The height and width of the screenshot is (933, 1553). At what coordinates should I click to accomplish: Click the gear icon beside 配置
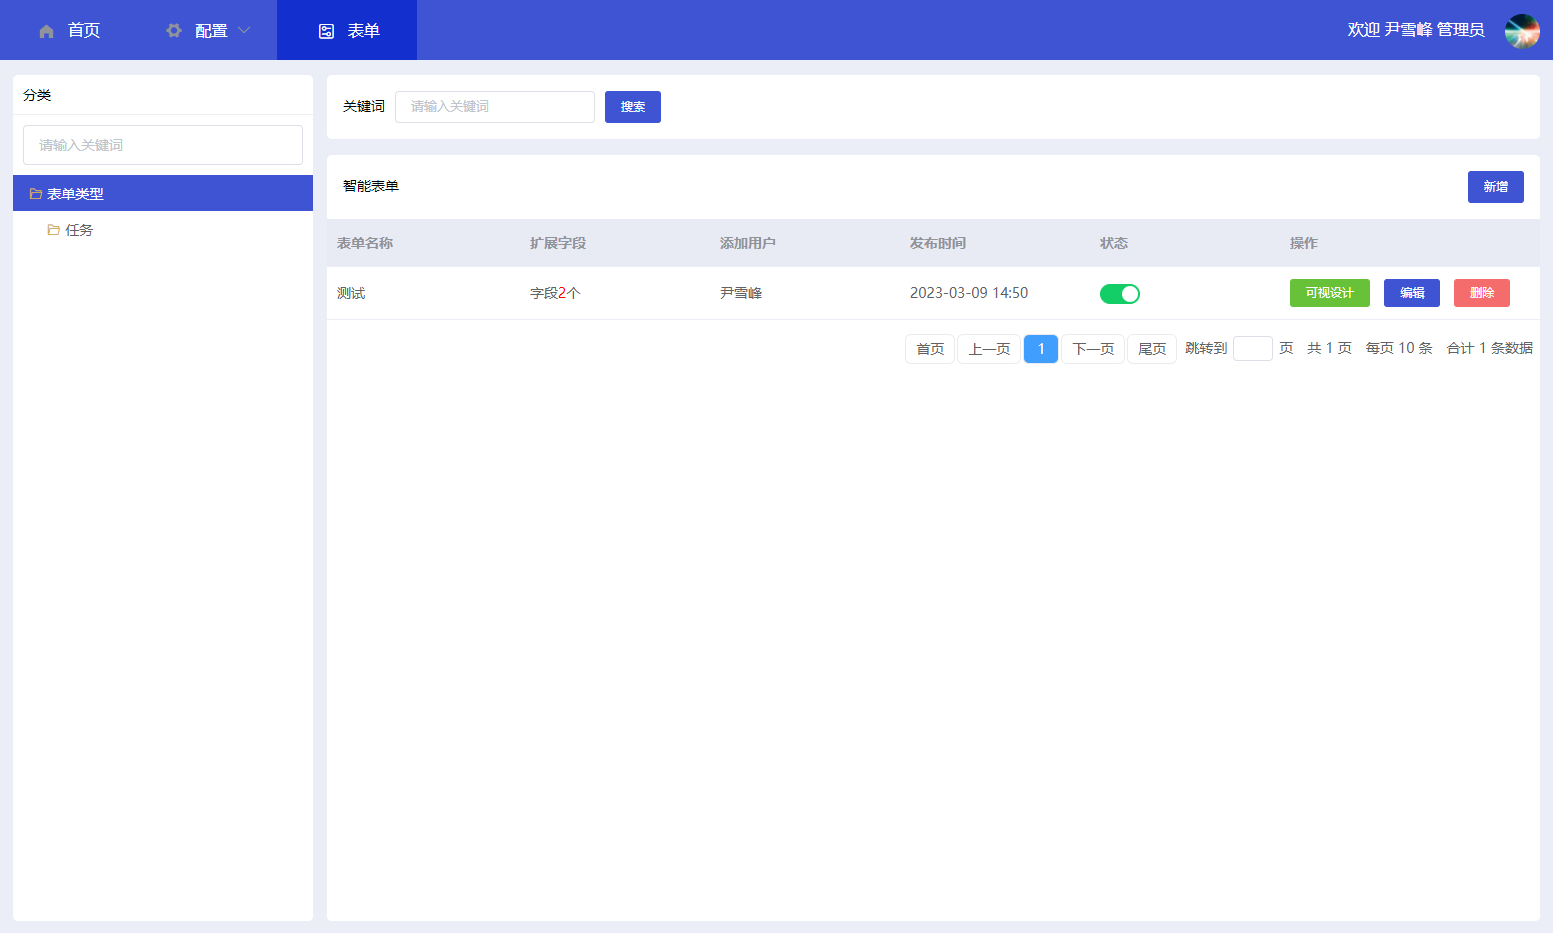pos(174,31)
